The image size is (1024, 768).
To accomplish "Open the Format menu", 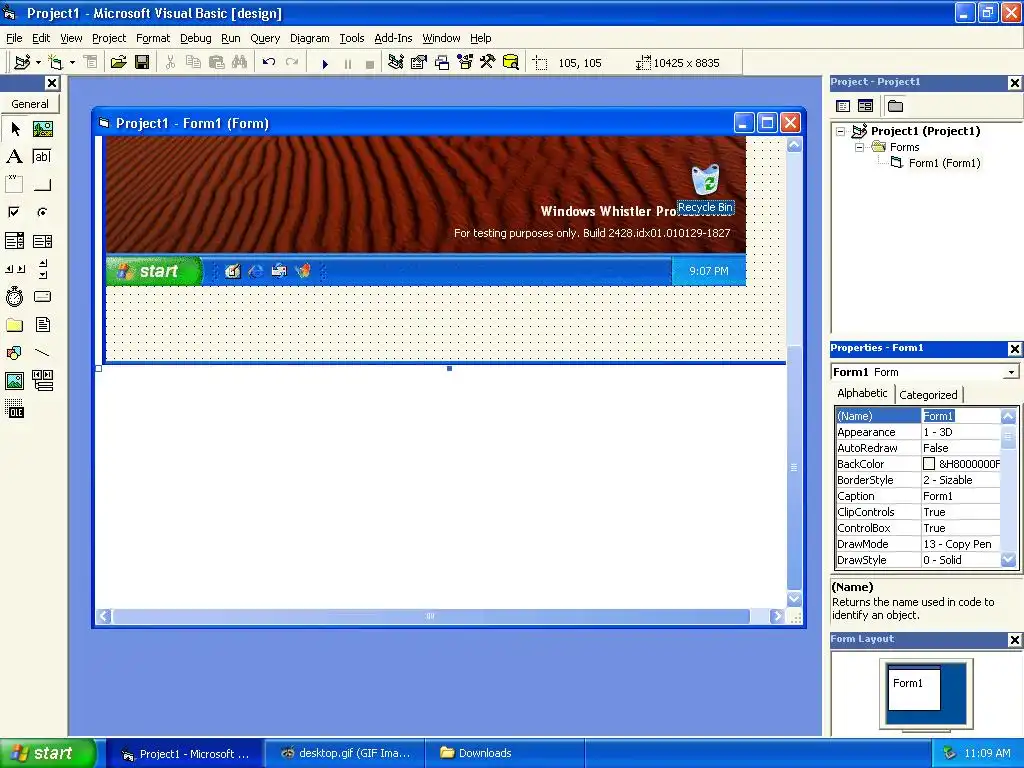I will pyautogui.click(x=153, y=38).
